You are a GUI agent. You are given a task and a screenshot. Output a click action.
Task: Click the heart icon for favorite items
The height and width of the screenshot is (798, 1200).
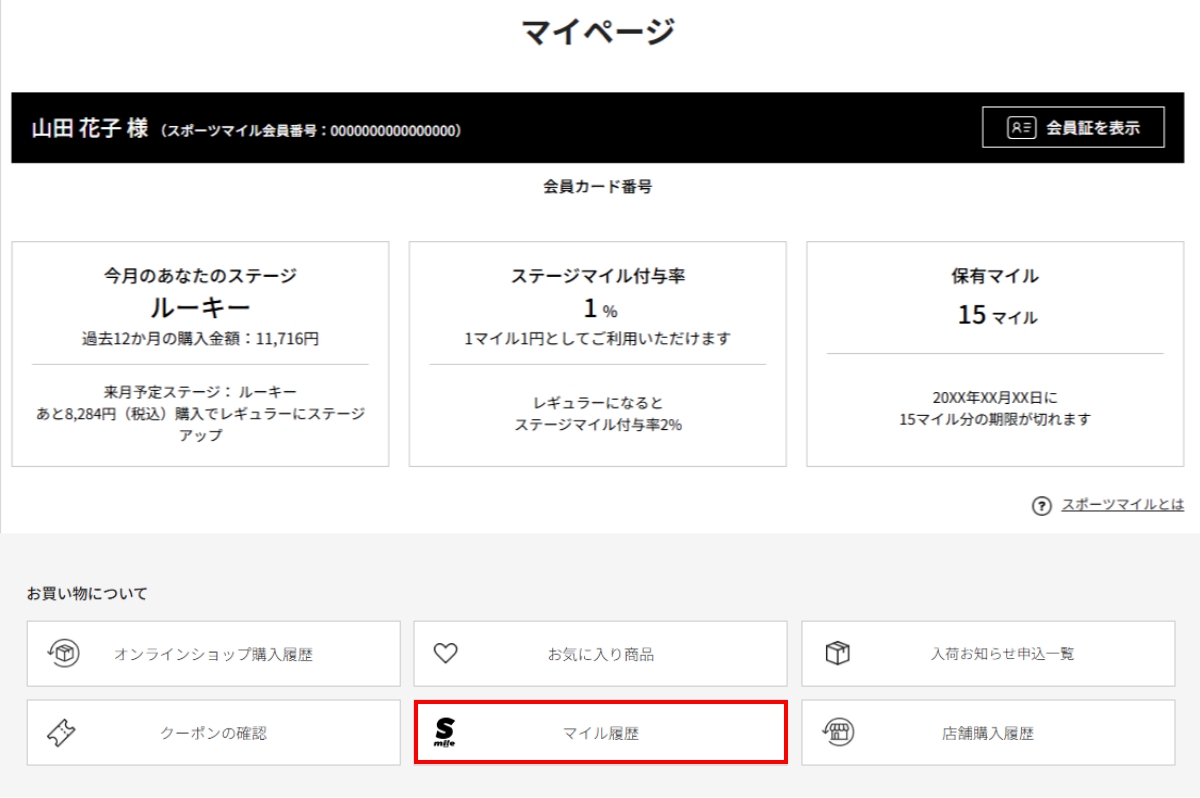pyautogui.click(x=445, y=654)
